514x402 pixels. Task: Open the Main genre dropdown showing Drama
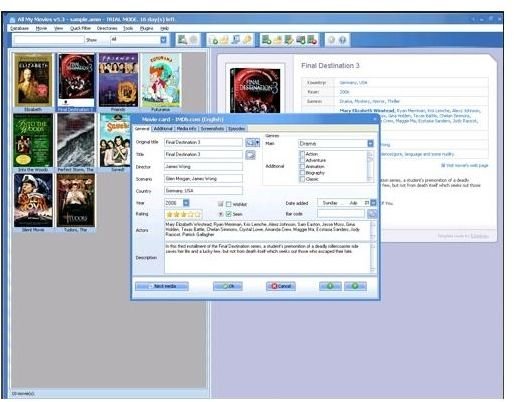pos(370,144)
